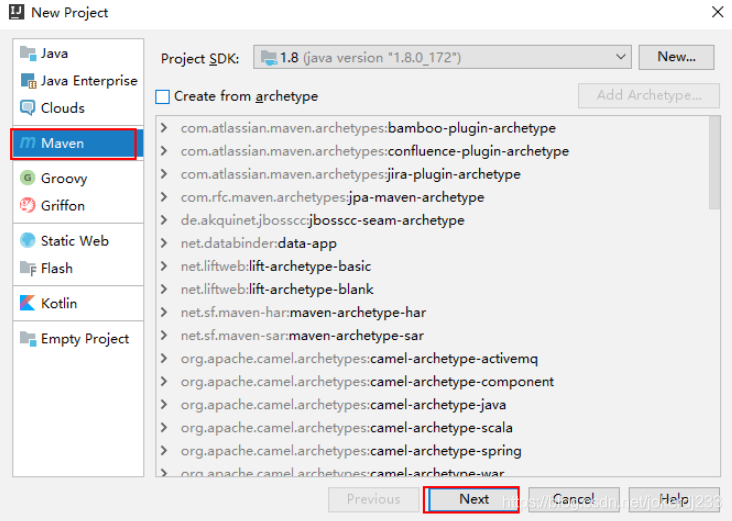Choose the Maven project type

[78, 143]
